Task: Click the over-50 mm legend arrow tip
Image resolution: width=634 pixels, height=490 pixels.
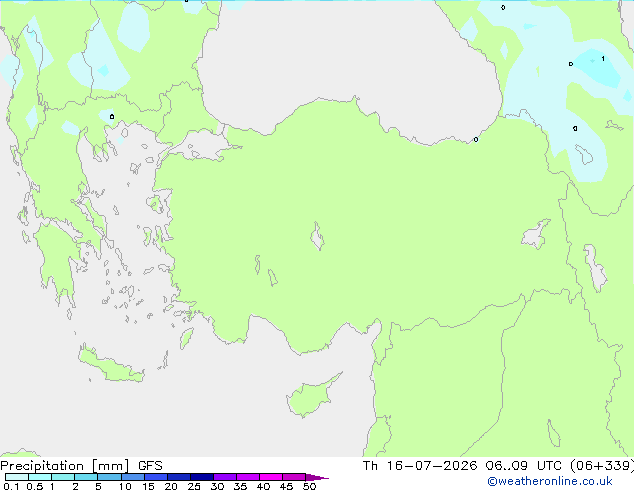Action: tap(317, 477)
